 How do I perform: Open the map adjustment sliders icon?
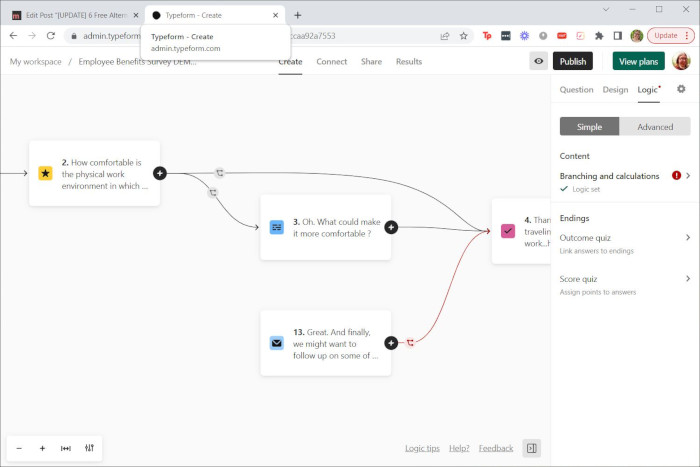[x=89, y=448]
